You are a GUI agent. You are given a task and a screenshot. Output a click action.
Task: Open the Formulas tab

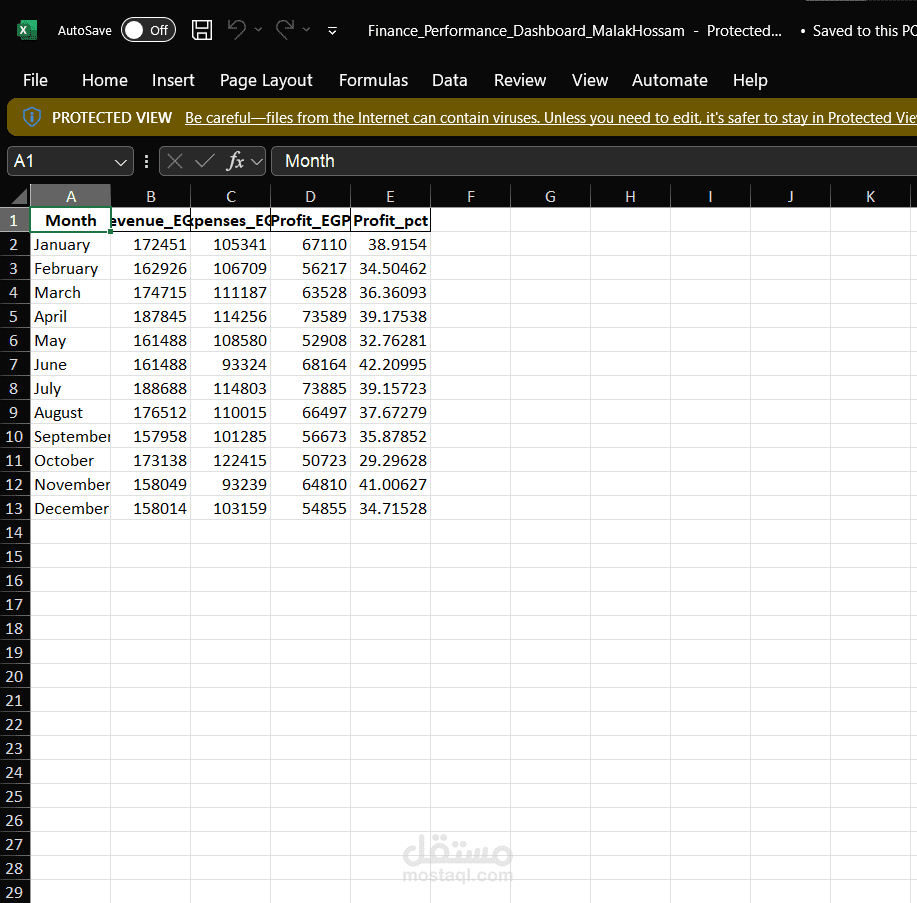[373, 80]
